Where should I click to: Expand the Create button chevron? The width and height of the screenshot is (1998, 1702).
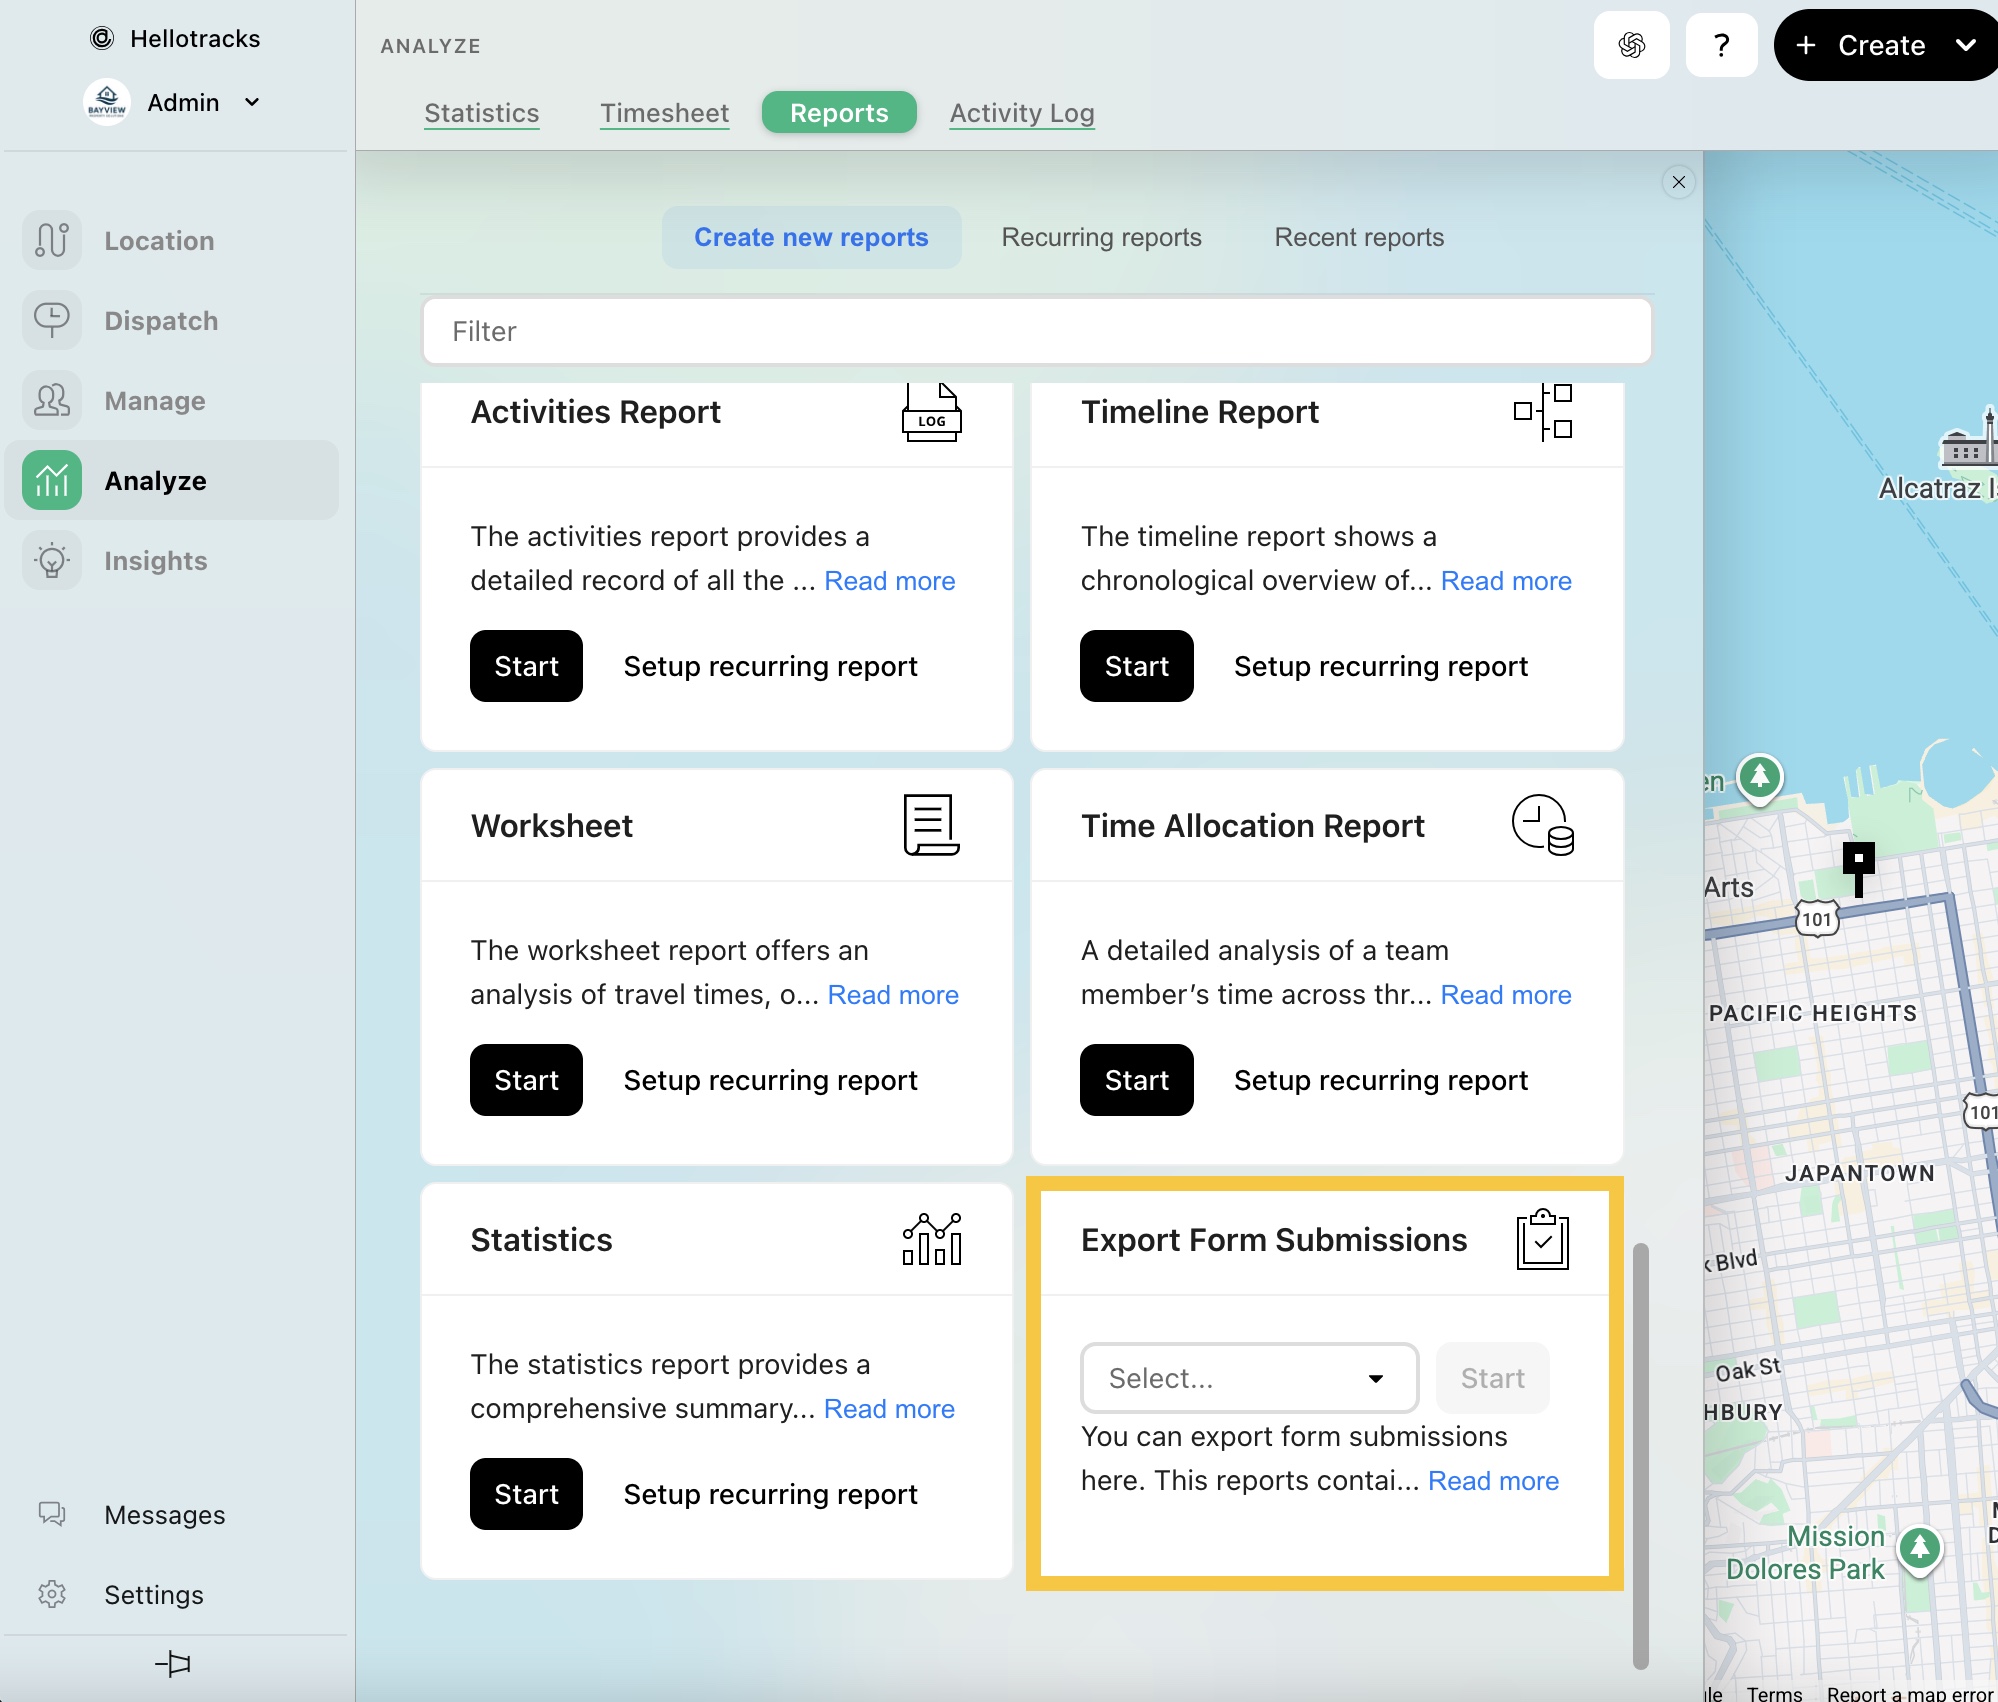(1965, 45)
